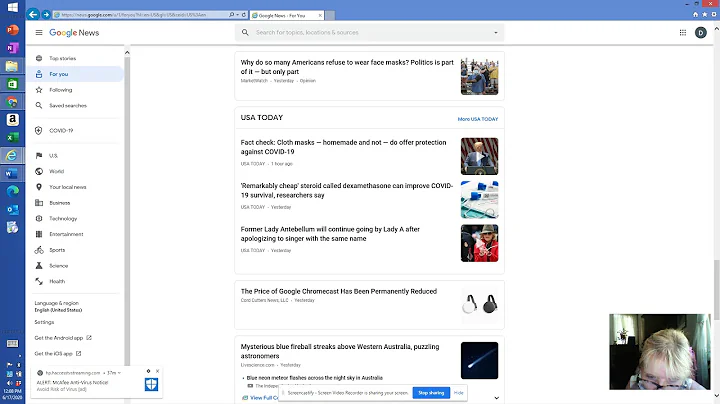
Task: Click Get the iOS app link
Action: click(58, 354)
